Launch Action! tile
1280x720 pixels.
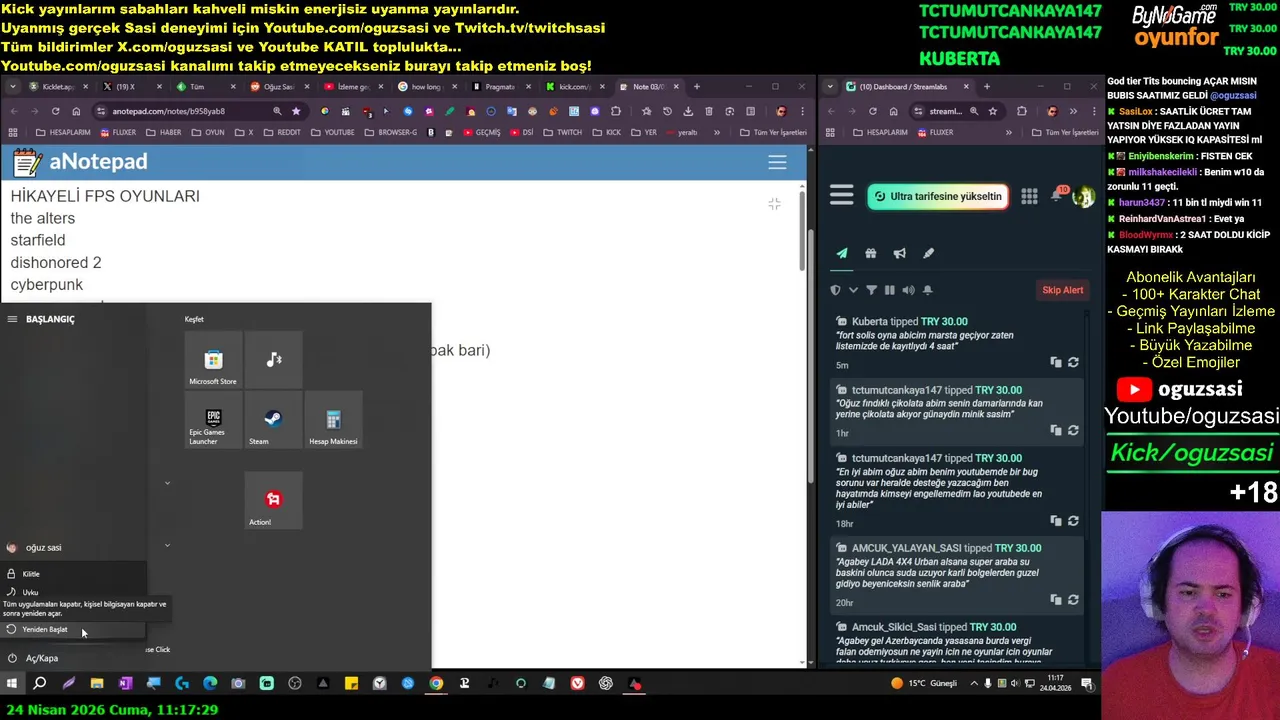pyautogui.click(x=273, y=500)
